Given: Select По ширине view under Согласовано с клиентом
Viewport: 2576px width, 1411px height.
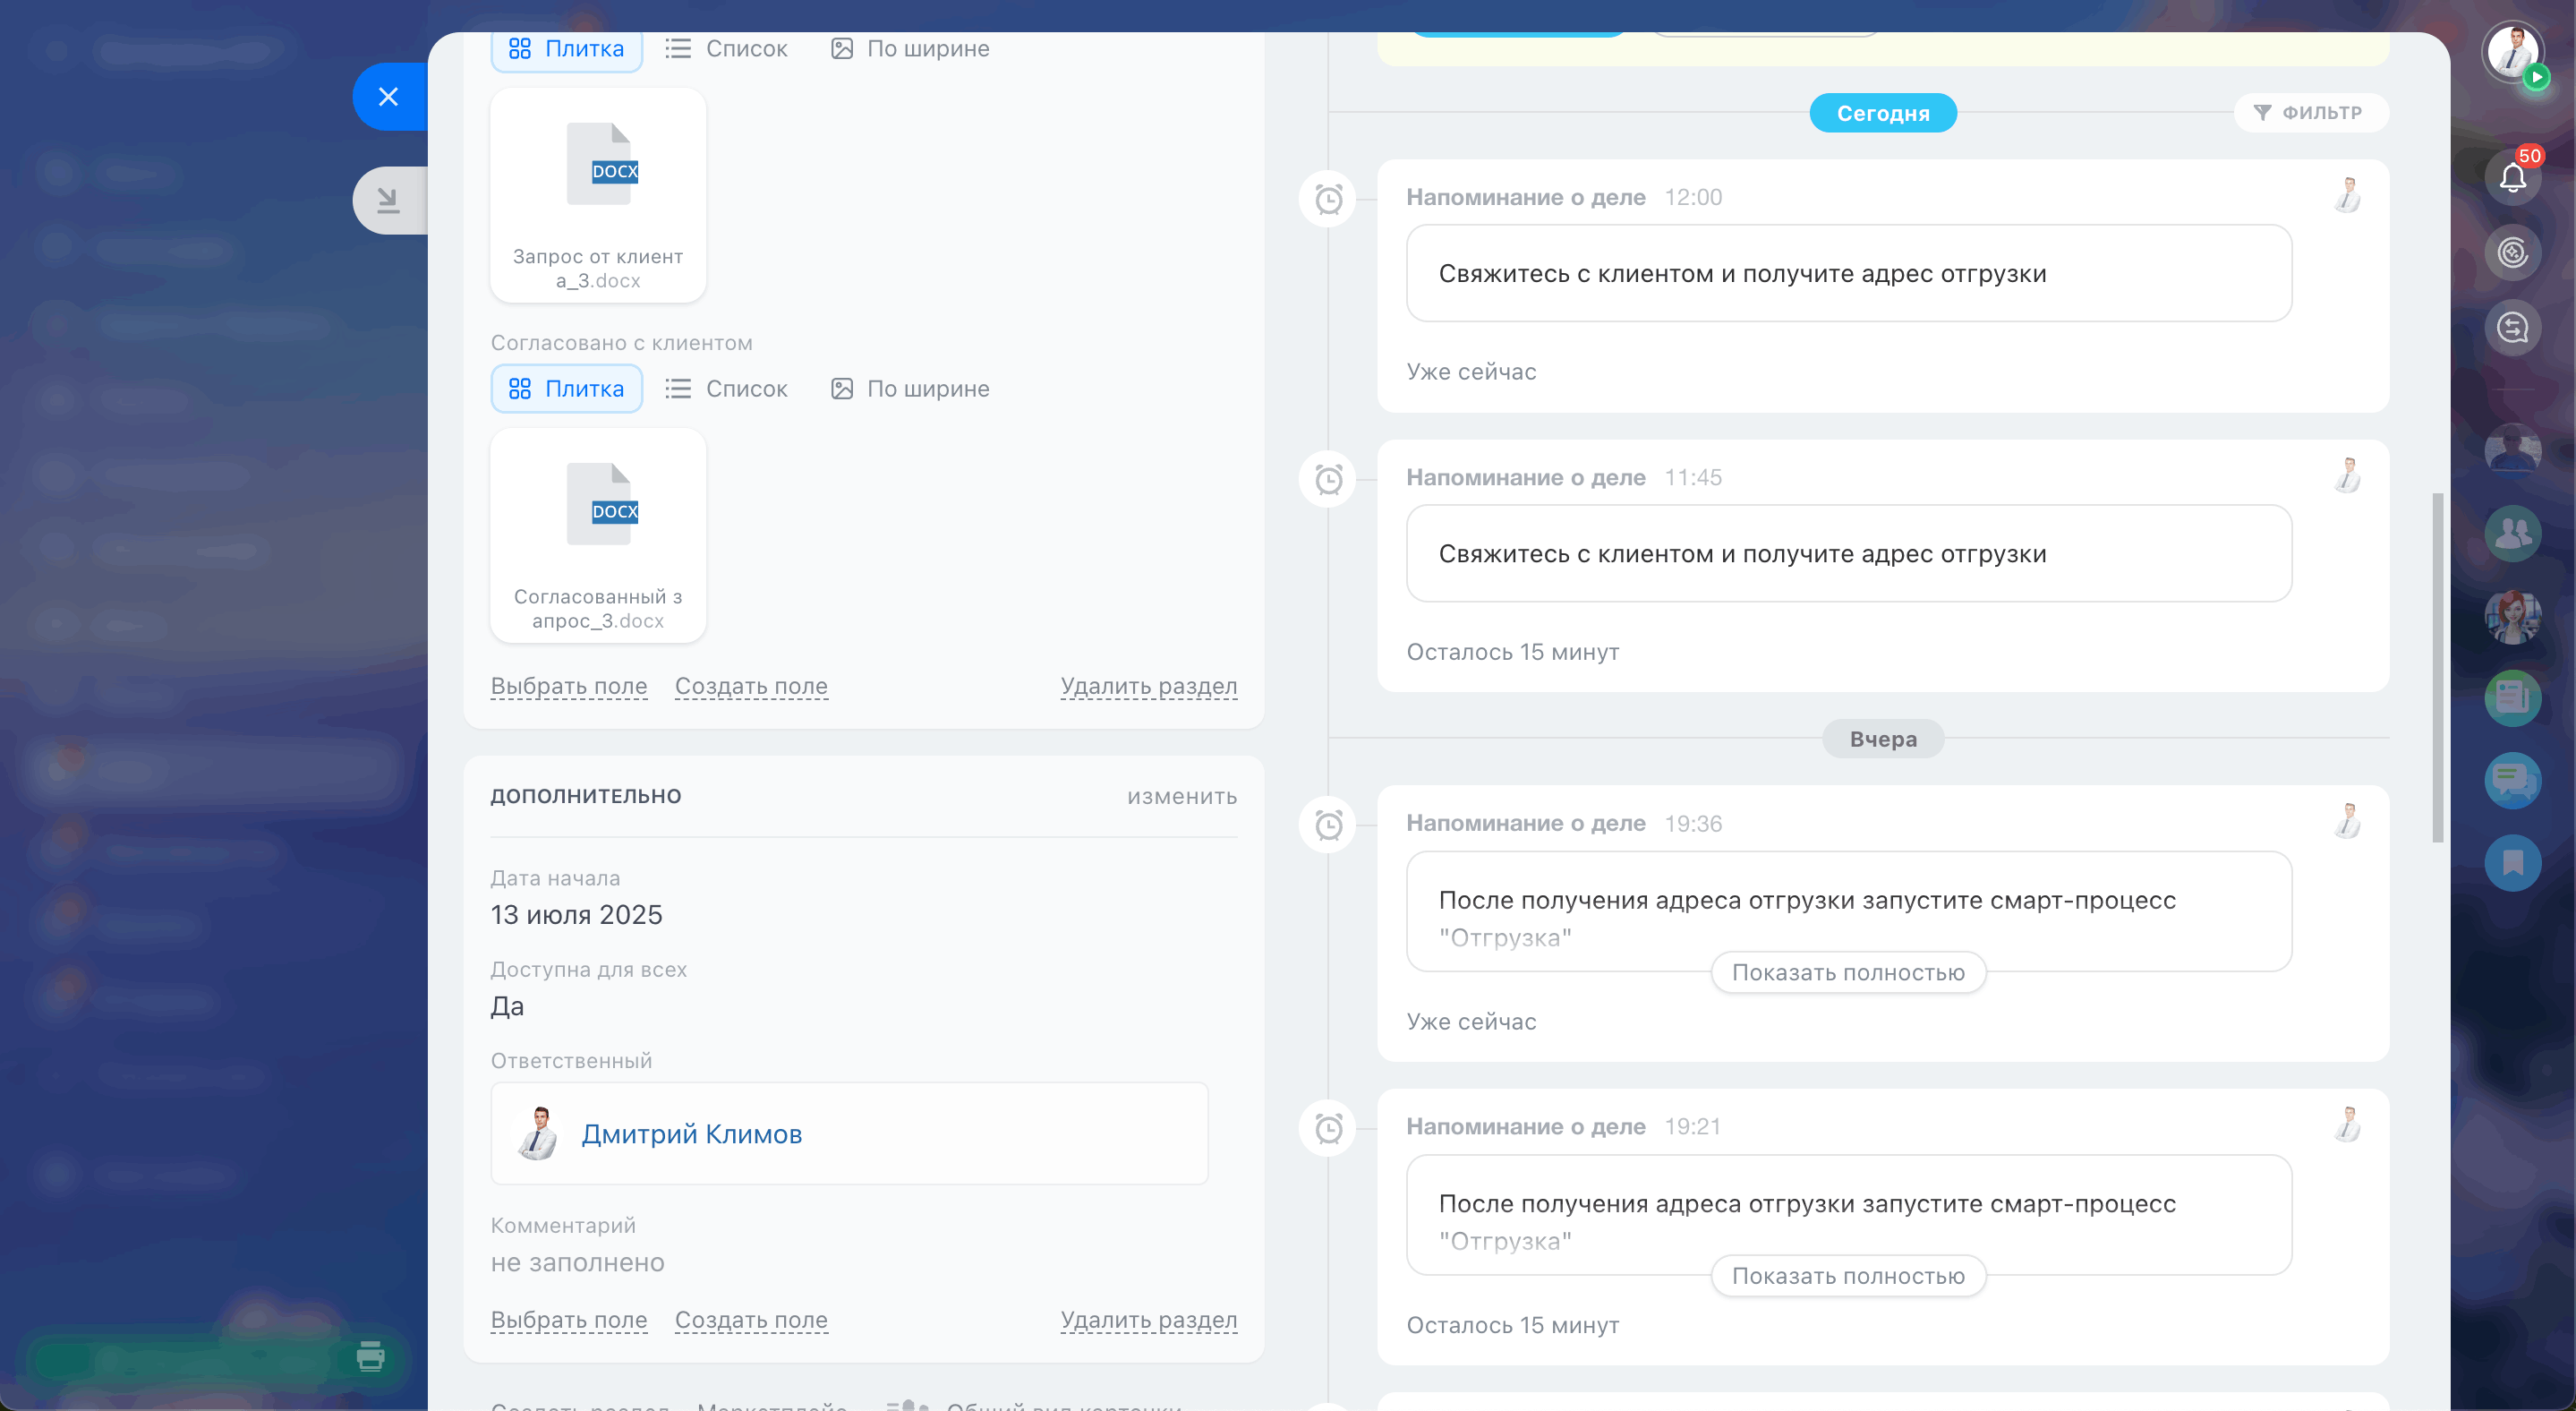Looking at the screenshot, I should click(x=910, y=389).
